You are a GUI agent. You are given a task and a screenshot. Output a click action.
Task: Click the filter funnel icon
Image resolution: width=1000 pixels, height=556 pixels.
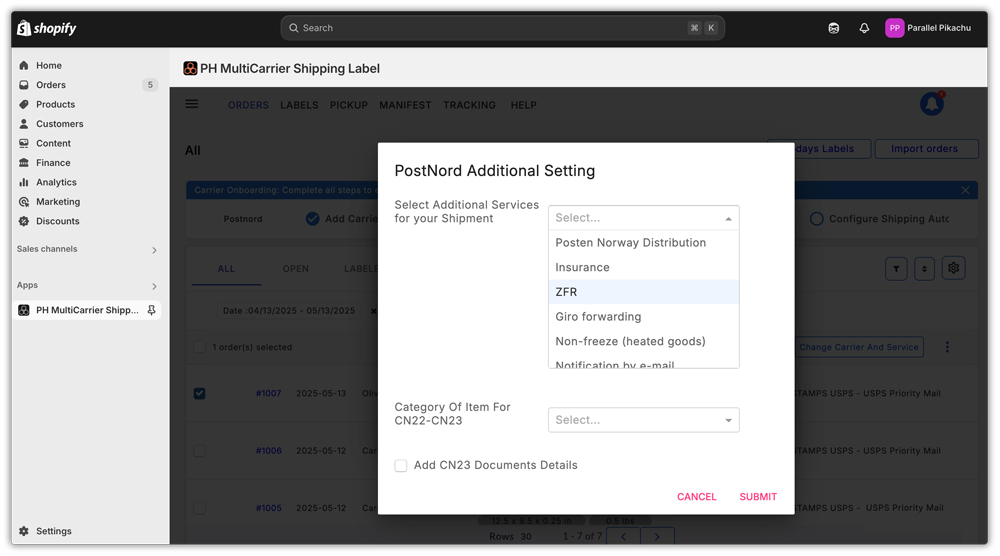pos(896,269)
